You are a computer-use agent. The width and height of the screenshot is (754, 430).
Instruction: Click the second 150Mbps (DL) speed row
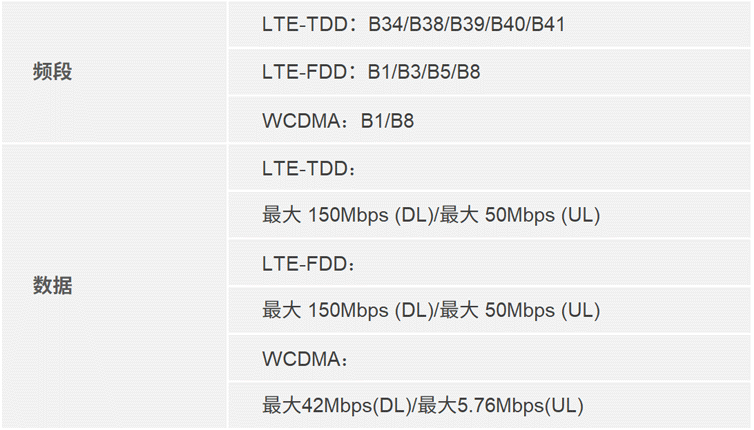click(489, 310)
